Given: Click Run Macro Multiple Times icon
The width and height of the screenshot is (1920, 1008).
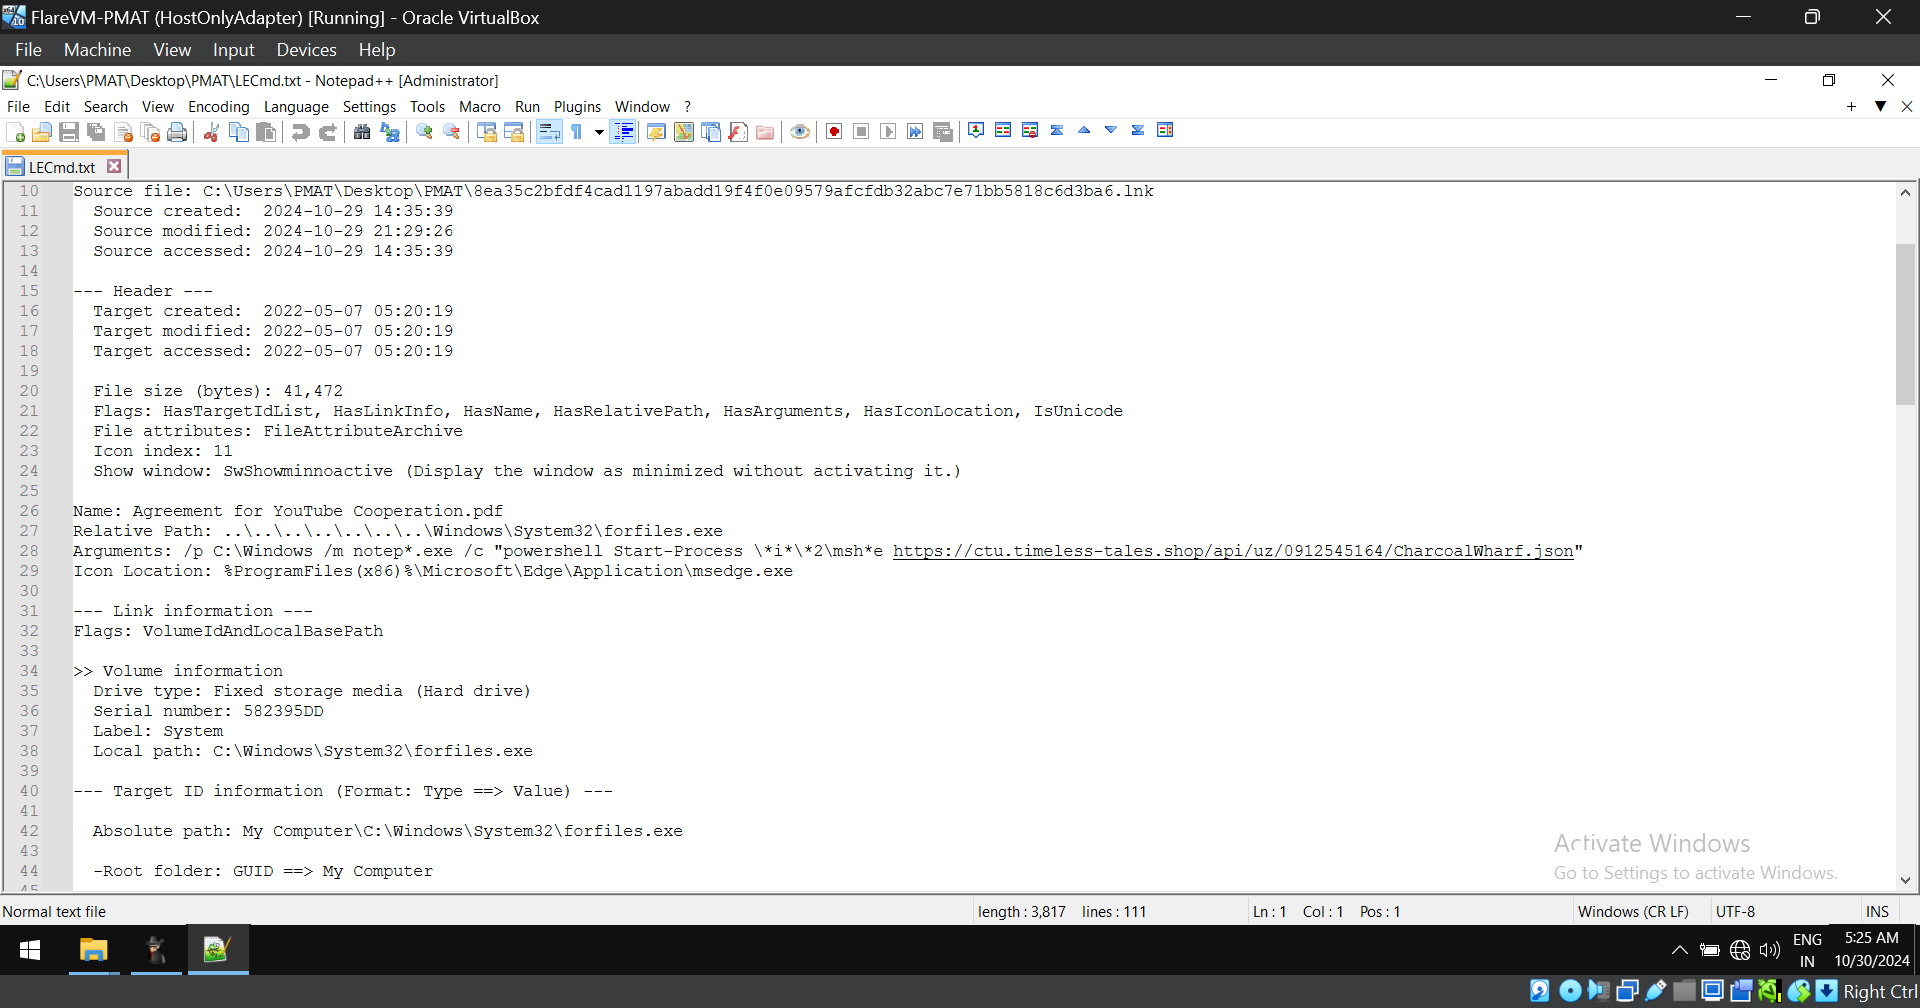Looking at the screenshot, I should (x=915, y=132).
